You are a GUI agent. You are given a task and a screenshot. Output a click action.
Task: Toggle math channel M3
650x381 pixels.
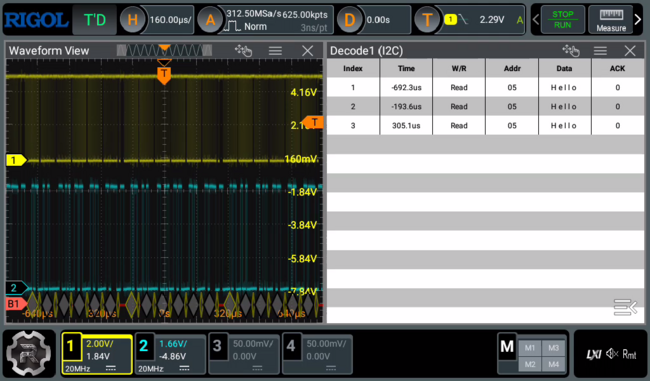pyautogui.click(x=553, y=348)
